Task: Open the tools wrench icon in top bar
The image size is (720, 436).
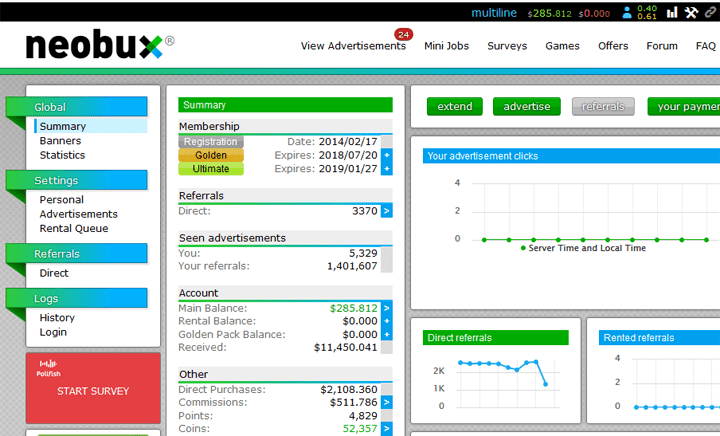Action: pyautogui.click(x=691, y=12)
